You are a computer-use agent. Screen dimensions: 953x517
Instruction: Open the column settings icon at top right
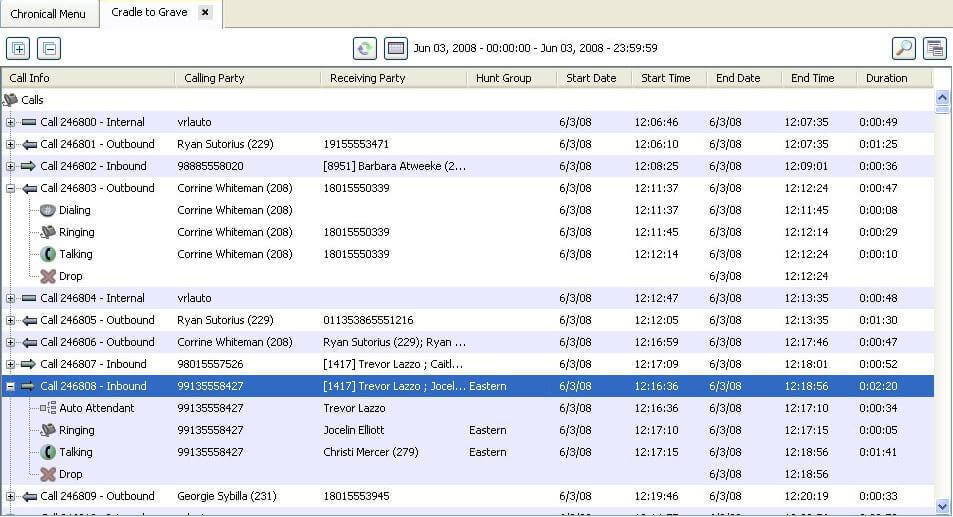tap(935, 48)
